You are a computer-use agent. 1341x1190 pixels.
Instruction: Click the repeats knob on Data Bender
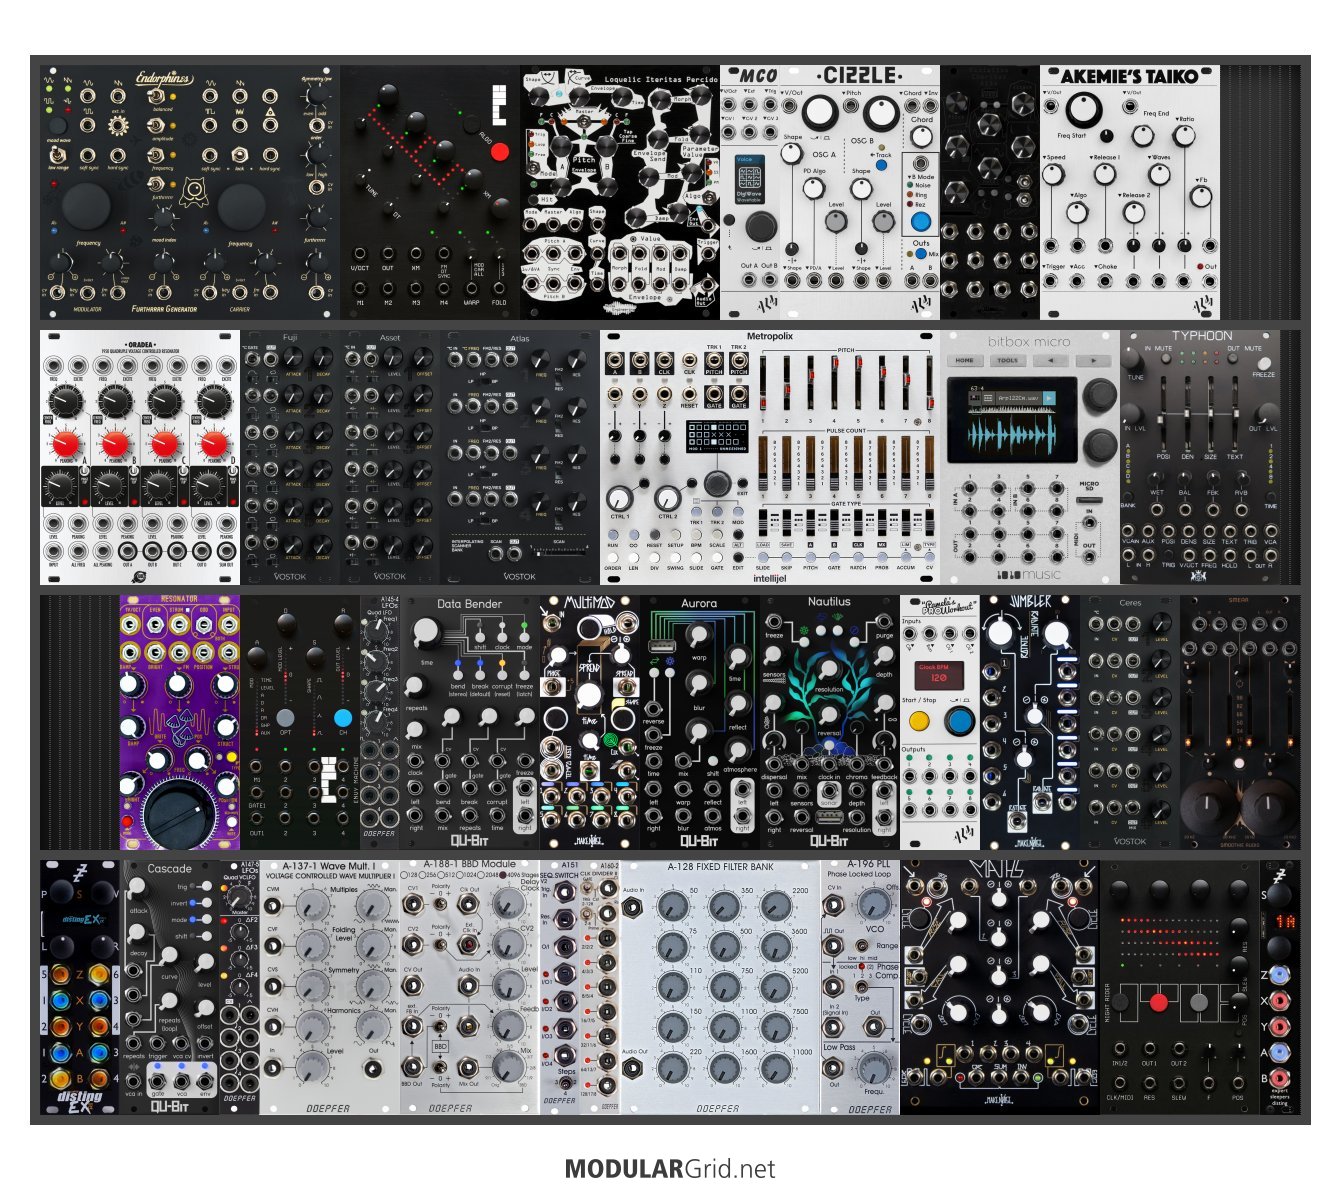417,688
